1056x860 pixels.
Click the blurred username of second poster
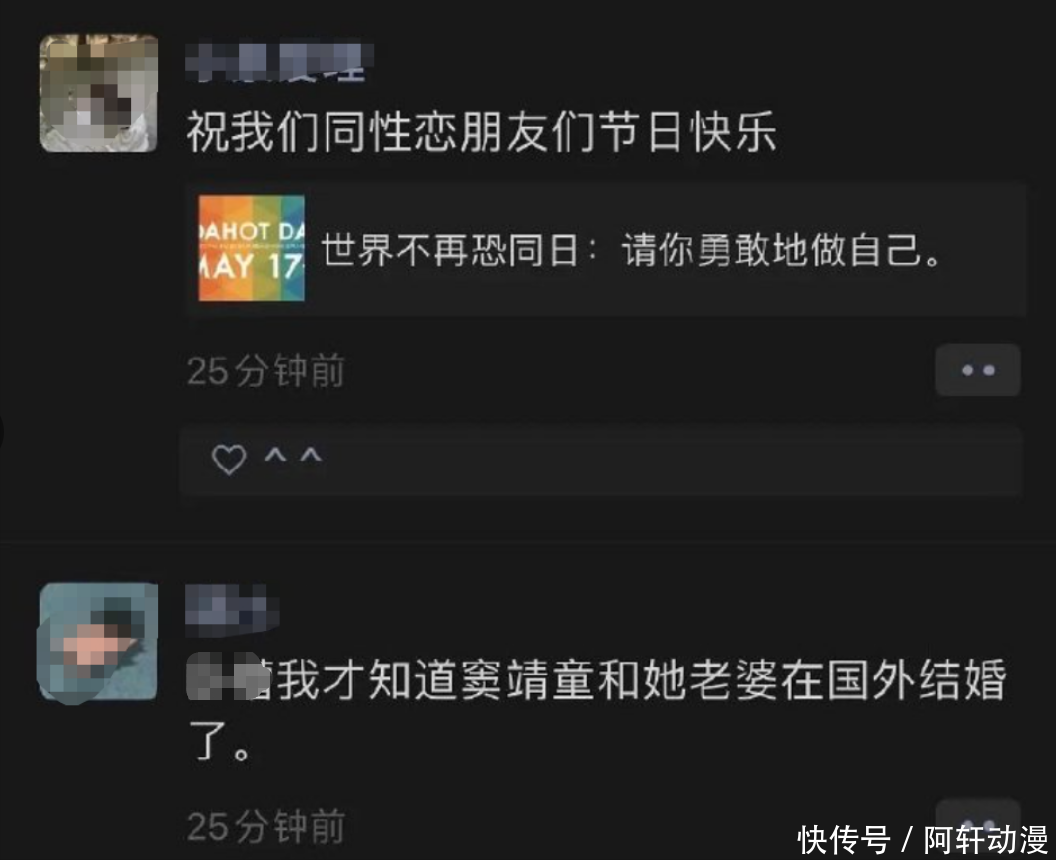click(231, 611)
